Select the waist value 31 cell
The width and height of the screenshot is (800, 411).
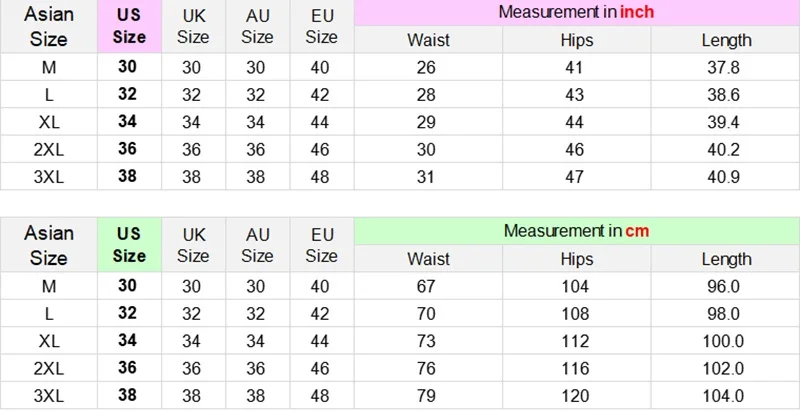[x=428, y=176]
